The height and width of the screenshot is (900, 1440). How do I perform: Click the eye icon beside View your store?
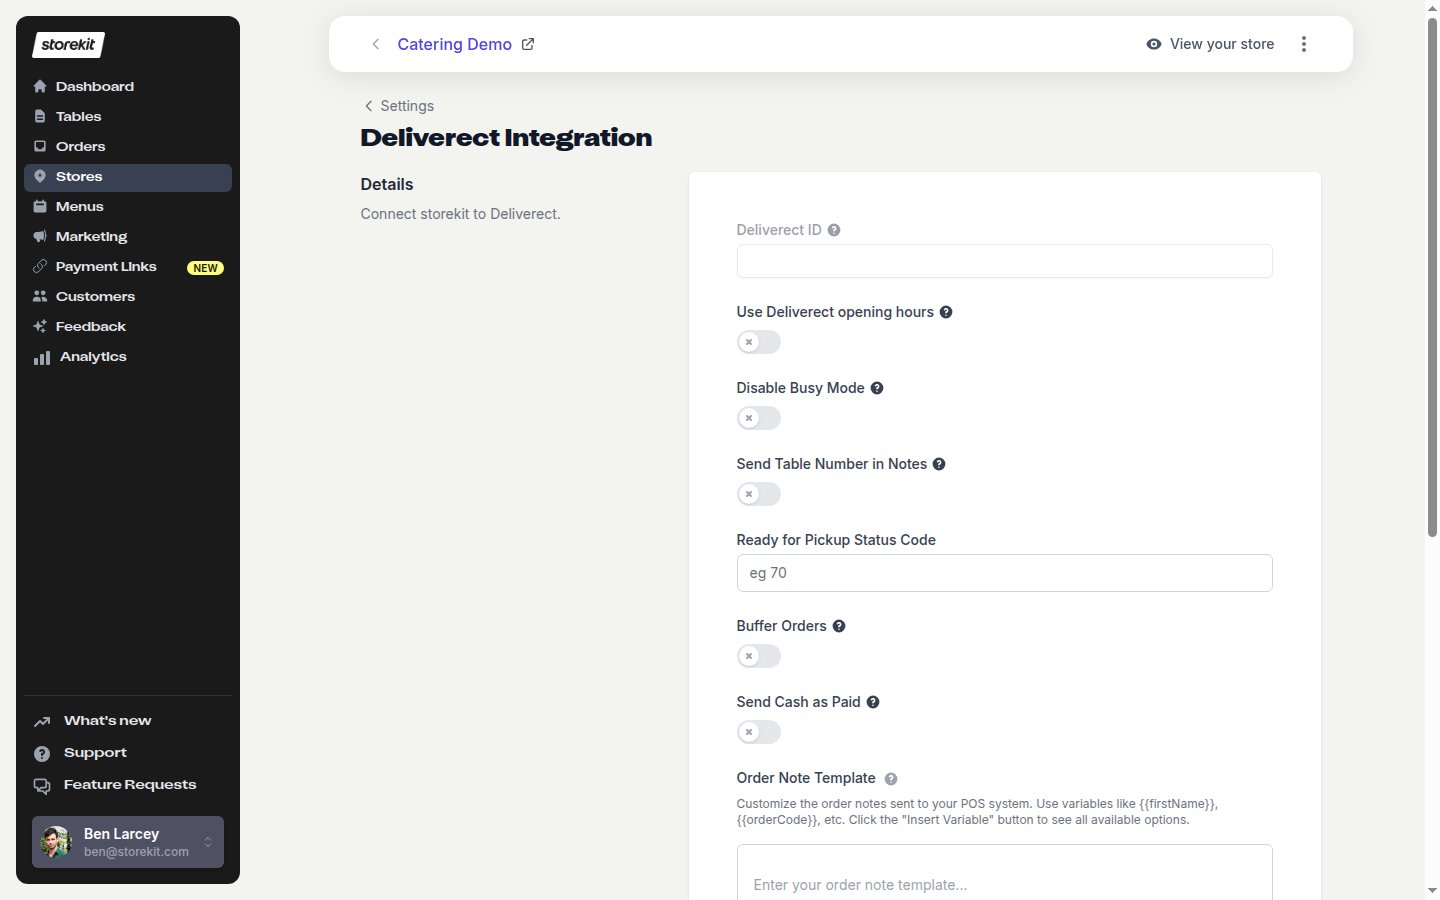tap(1154, 44)
